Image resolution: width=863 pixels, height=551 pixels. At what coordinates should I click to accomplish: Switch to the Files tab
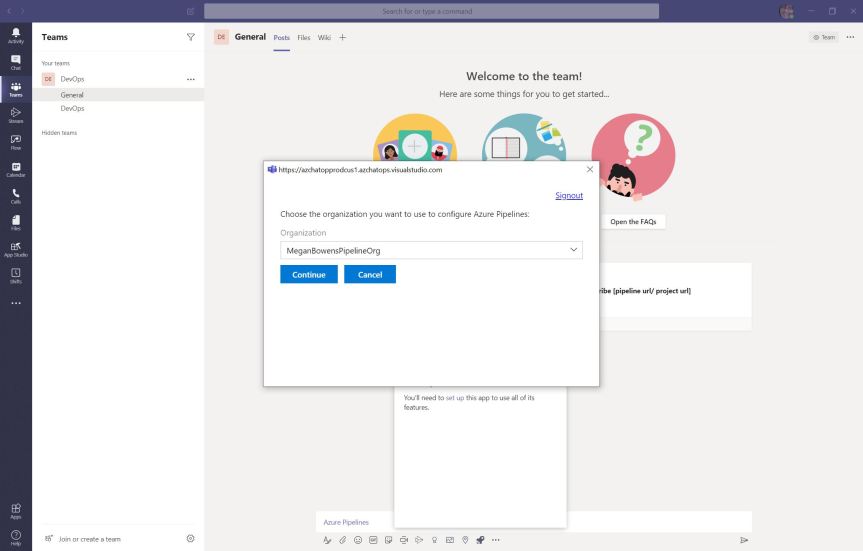[x=304, y=37]
